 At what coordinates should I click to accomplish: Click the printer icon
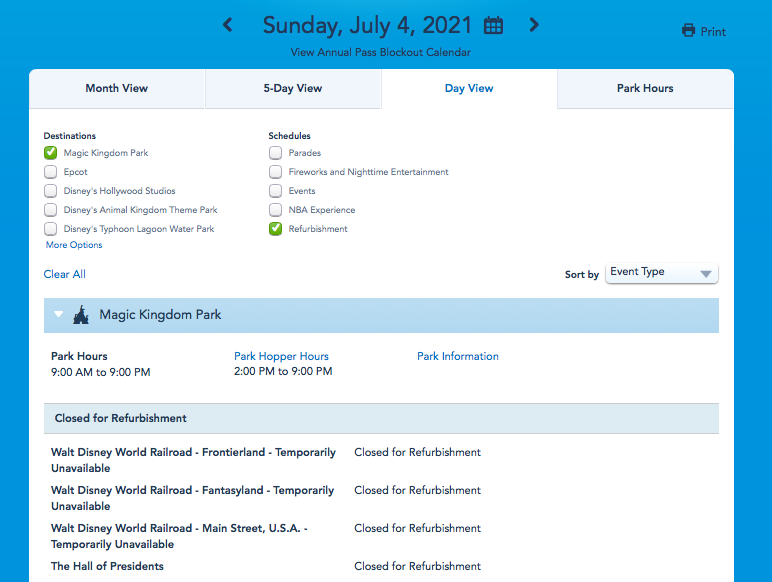pyautogui.click(x=688, y=31)
